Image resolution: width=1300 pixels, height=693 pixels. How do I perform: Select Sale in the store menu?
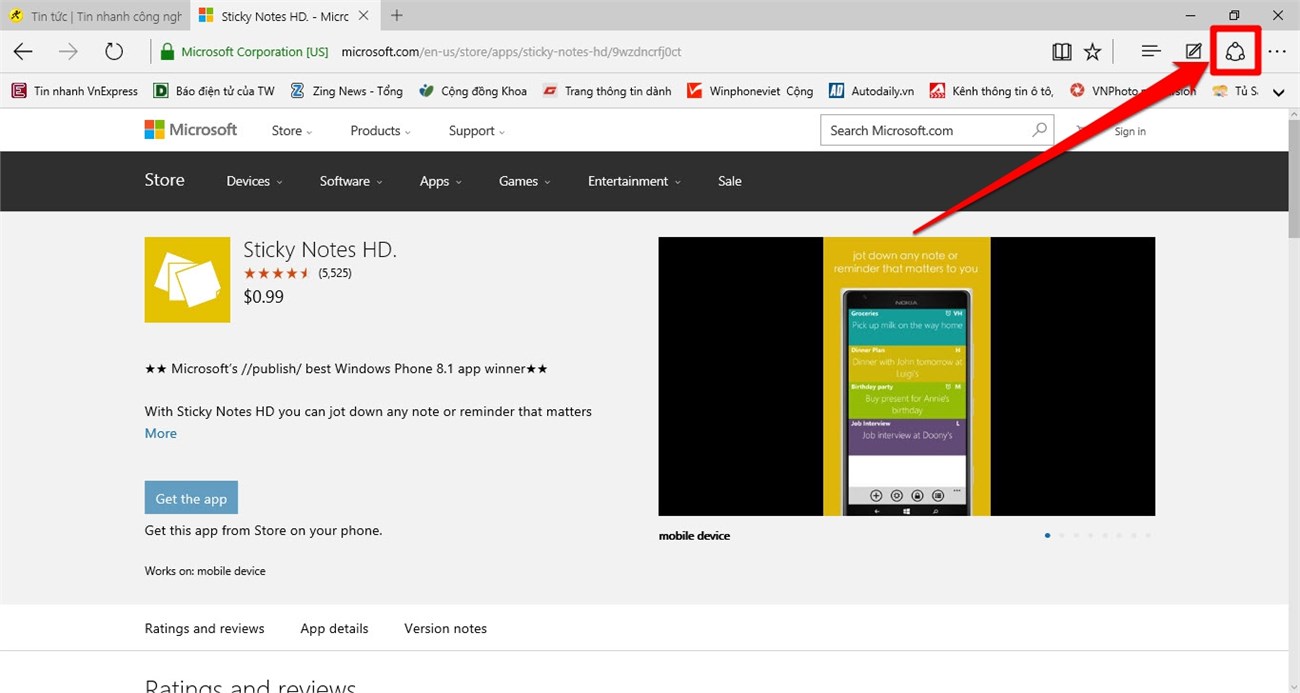730,181
